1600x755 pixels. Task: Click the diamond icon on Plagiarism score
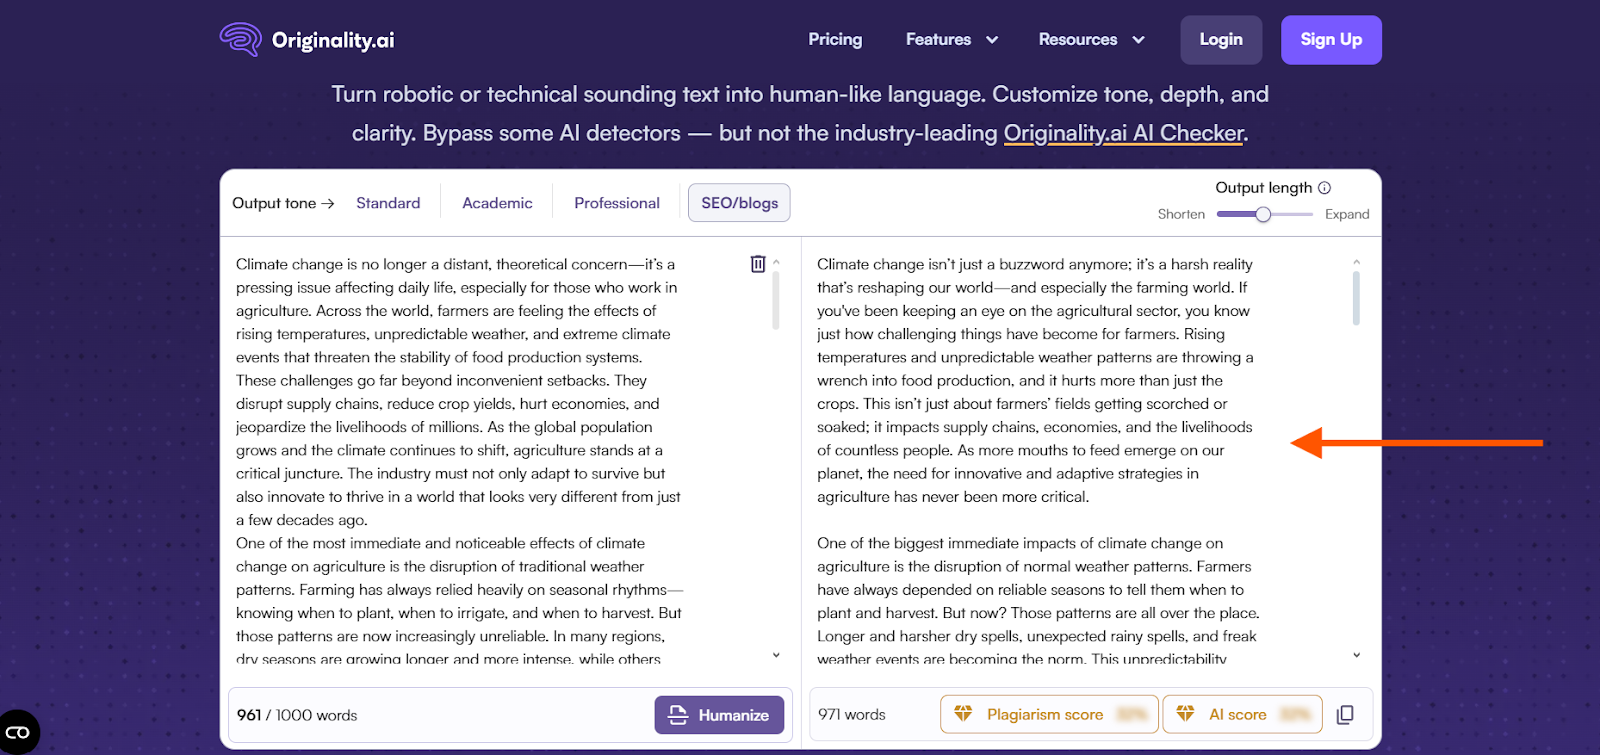pos(963,714)
